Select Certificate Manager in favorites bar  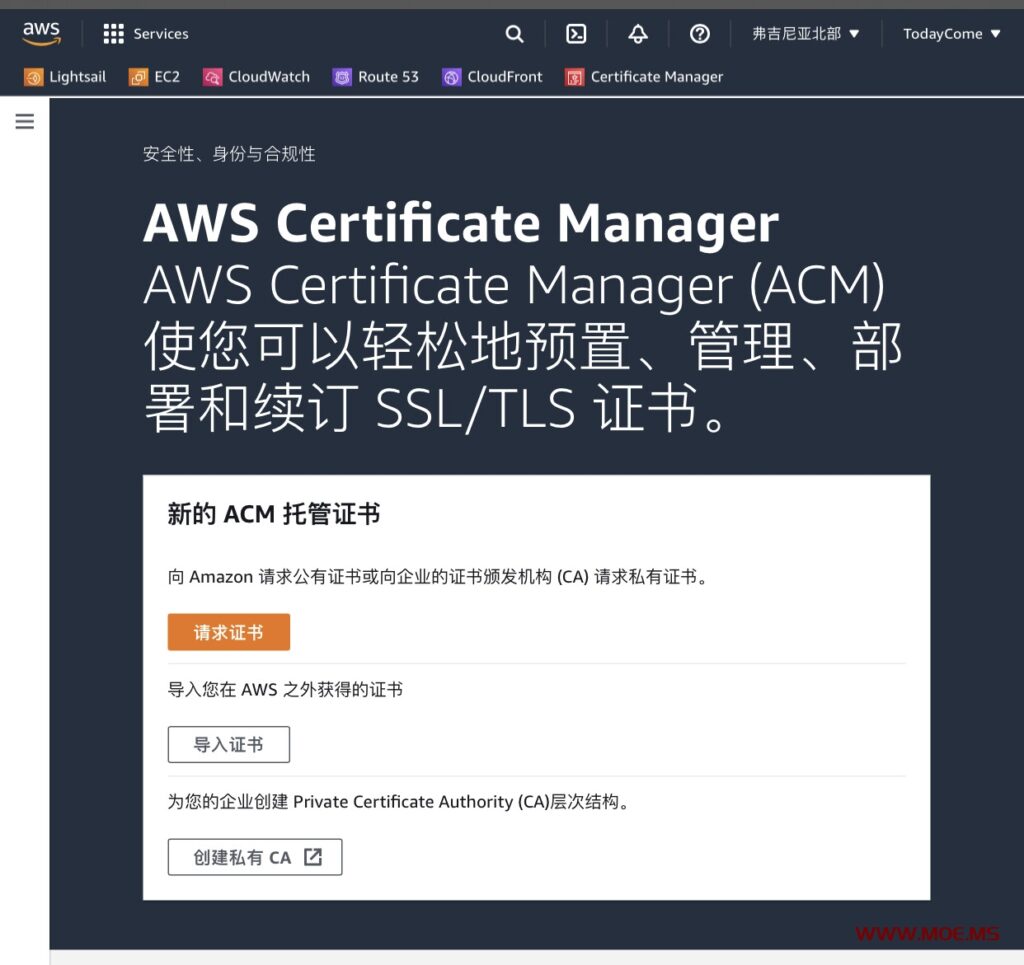(x=644, y=77)
